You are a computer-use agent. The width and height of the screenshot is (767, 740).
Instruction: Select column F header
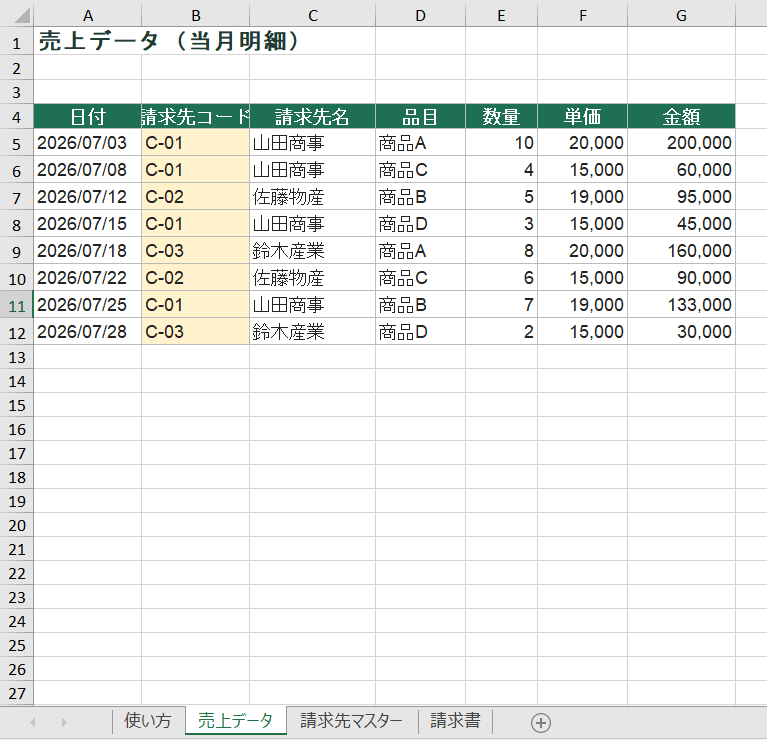click(583, 16)
